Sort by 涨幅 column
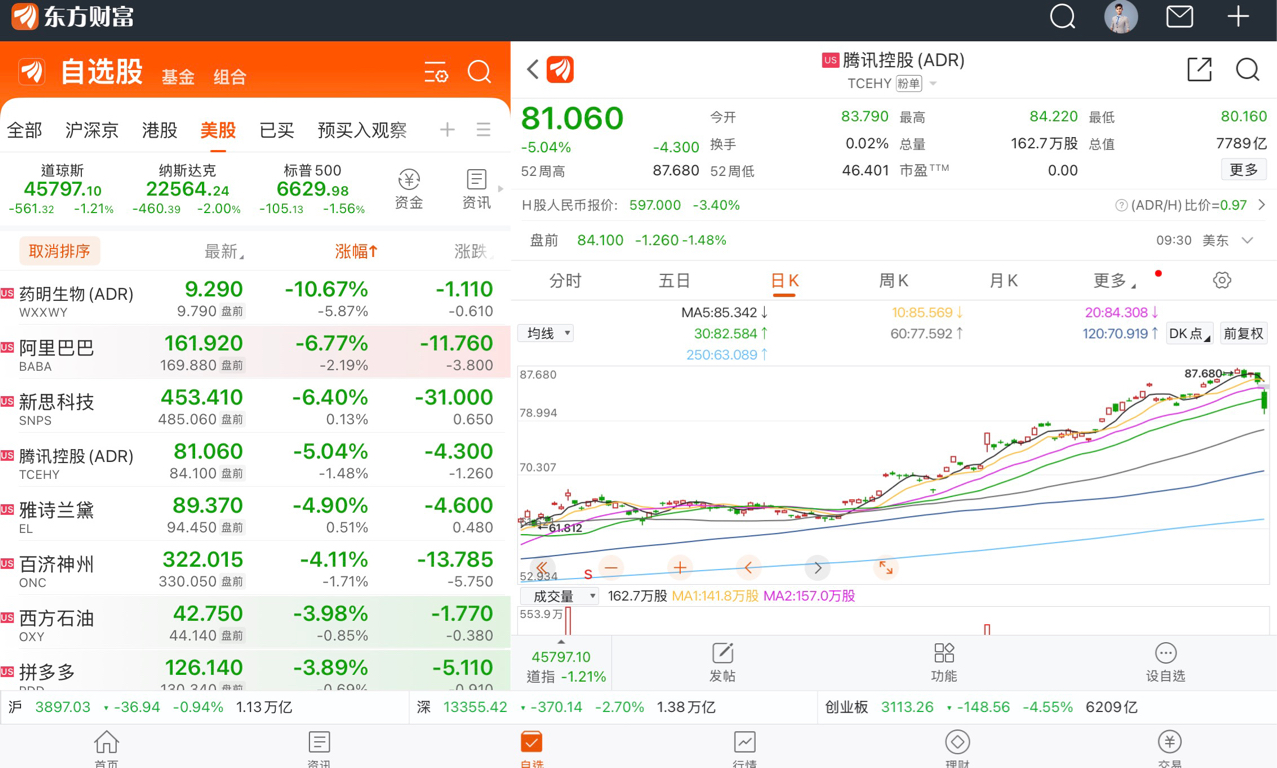 click(x=356, y=251)
